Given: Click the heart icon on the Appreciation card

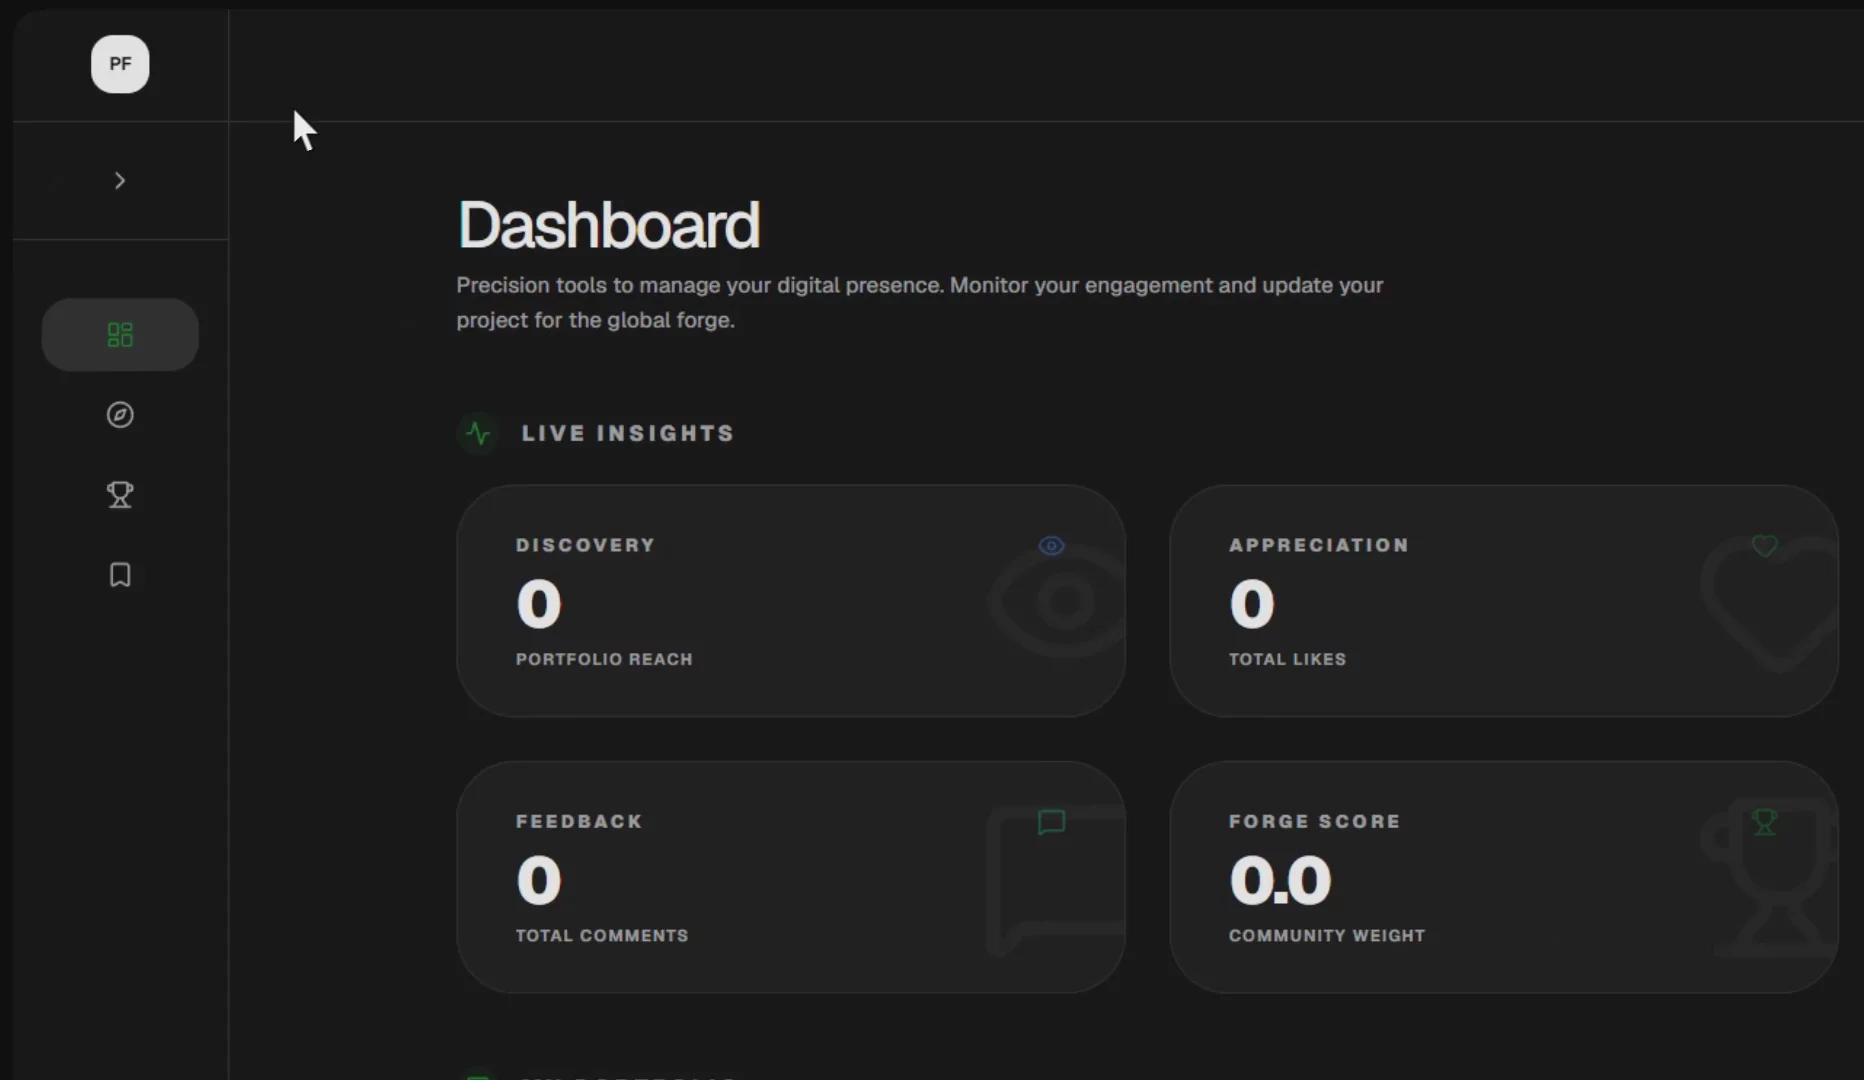Looking at the screenshot, I should pos(1765,546).
